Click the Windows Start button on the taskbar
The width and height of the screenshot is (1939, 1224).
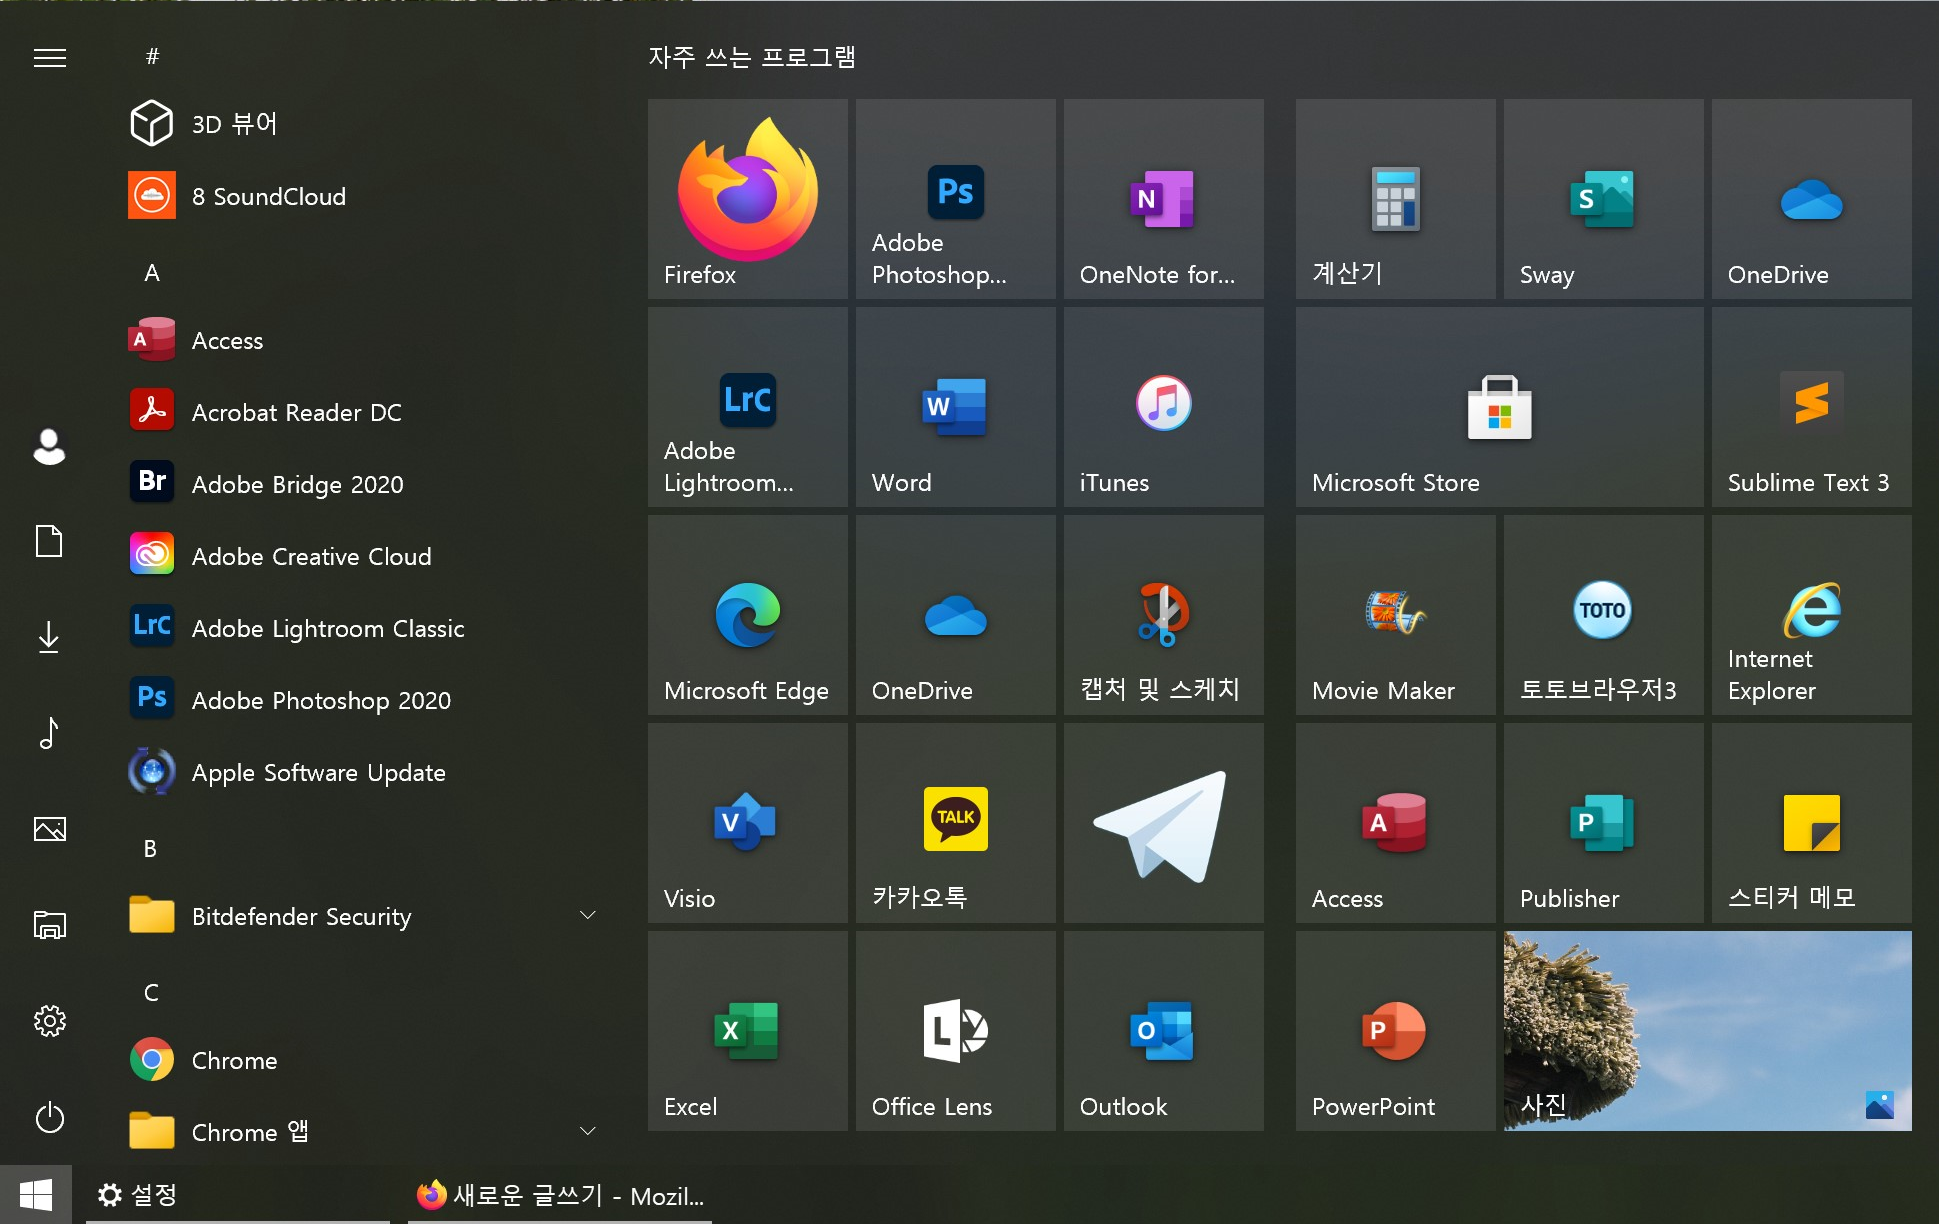[x=36, y=1195]
